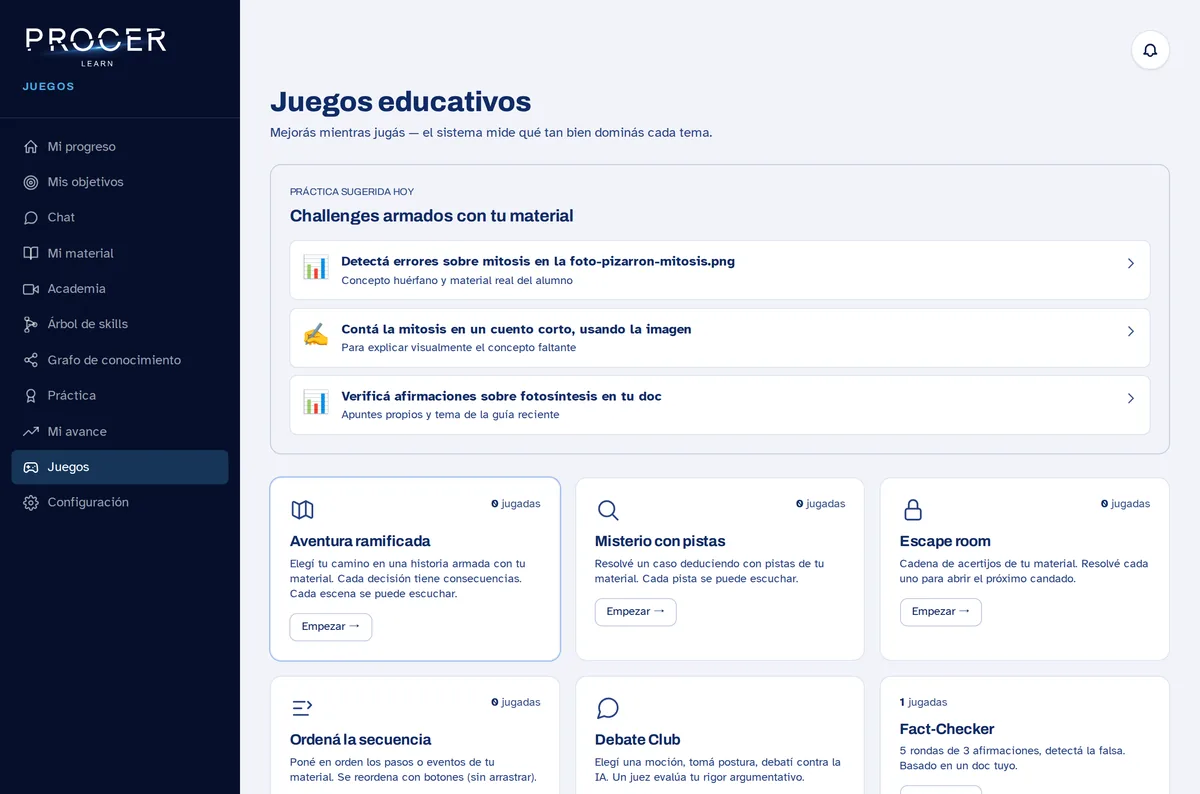Viewport: 1200px width, 794px height.
Task: Click the branch icon beside Árbol de skills
Action: 31,324
